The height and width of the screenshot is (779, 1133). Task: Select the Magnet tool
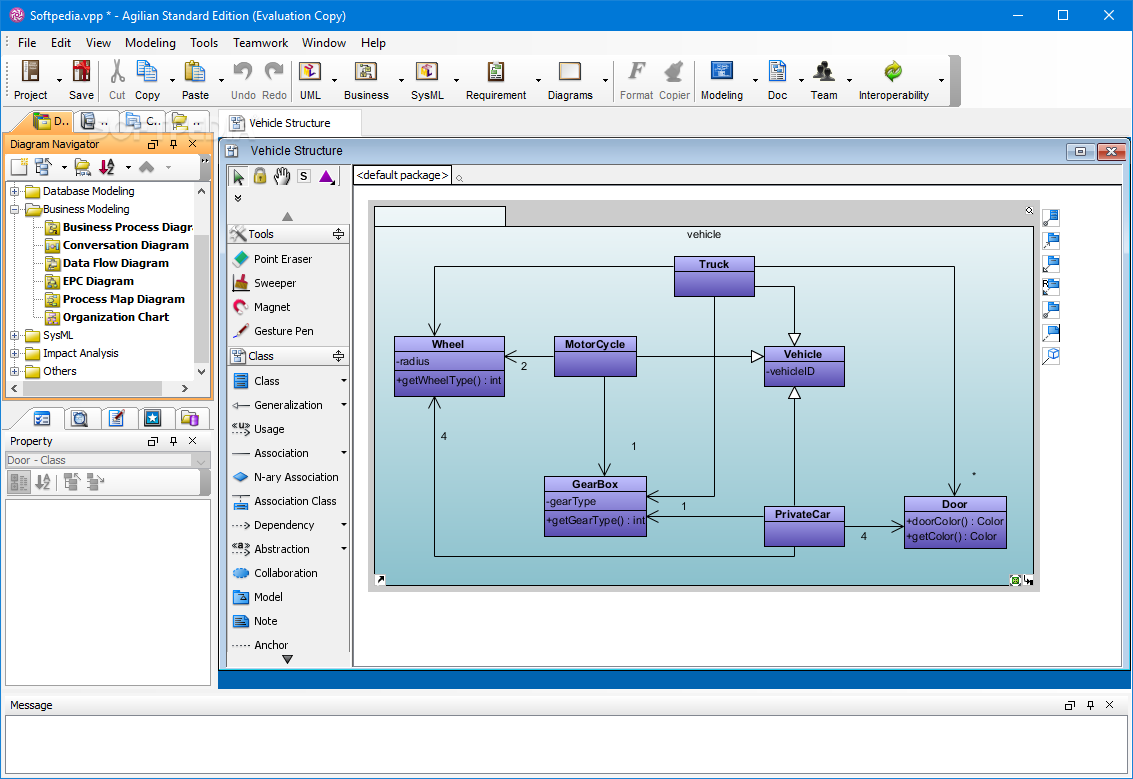tap(272, 307)
